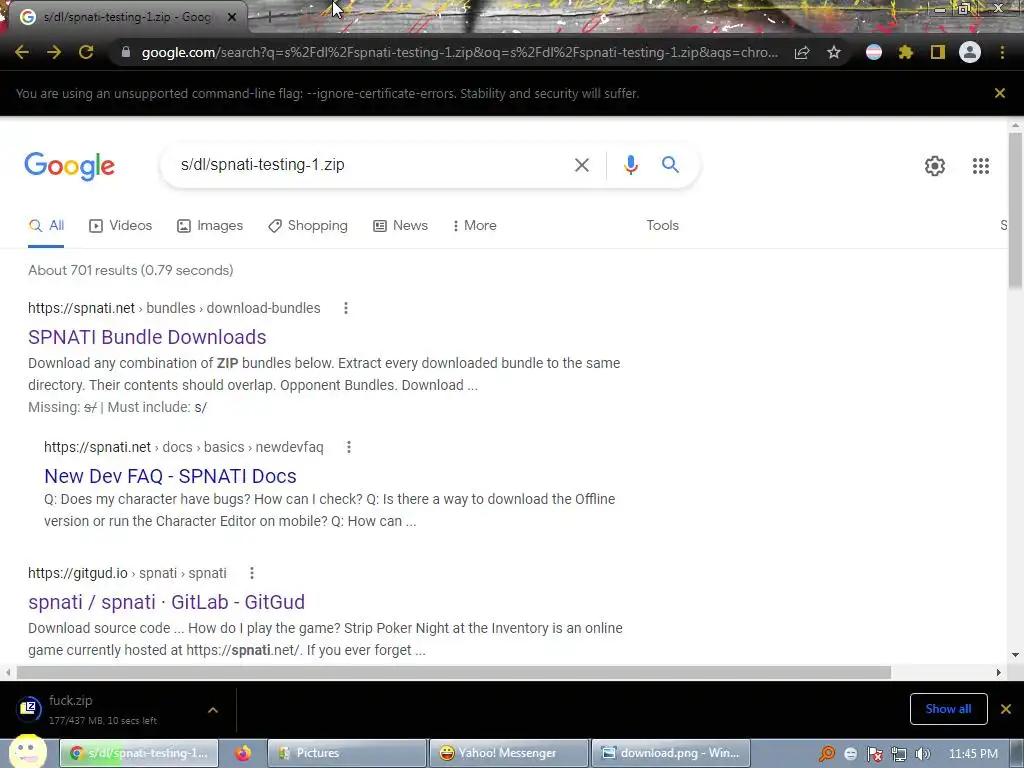The width and height of the screenshot is (1024, 768).
Task: Switch to the Pictures window in taskbar
Action: [346, 754]
